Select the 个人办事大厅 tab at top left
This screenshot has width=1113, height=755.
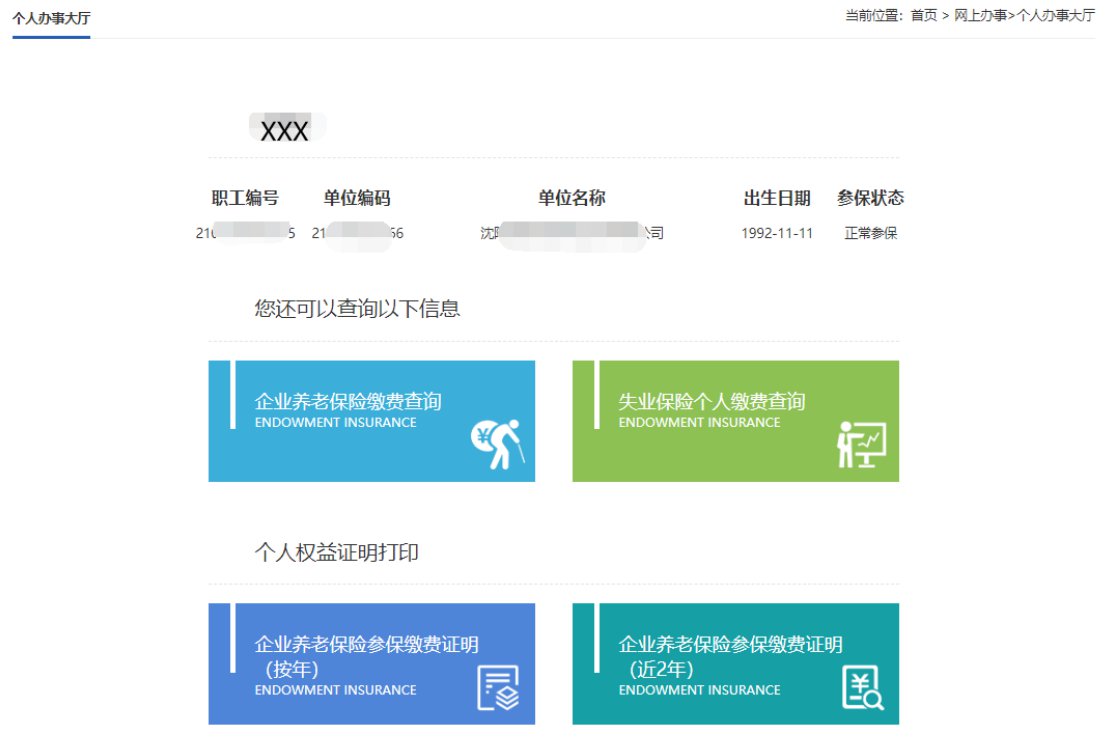point(51,18)
